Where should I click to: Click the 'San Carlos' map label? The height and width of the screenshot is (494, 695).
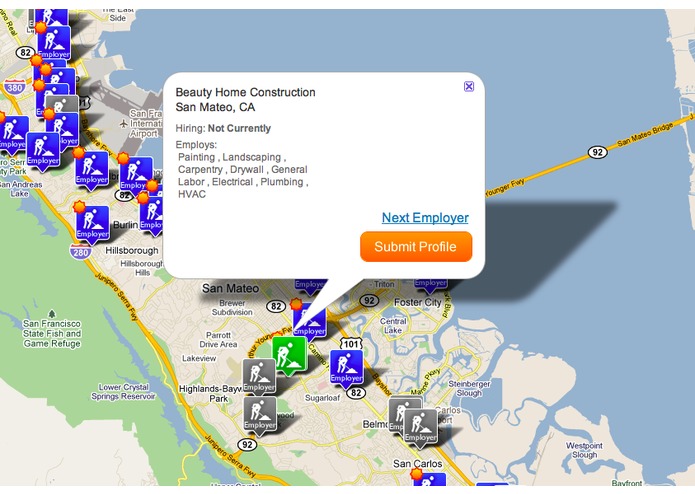point(418,463)
